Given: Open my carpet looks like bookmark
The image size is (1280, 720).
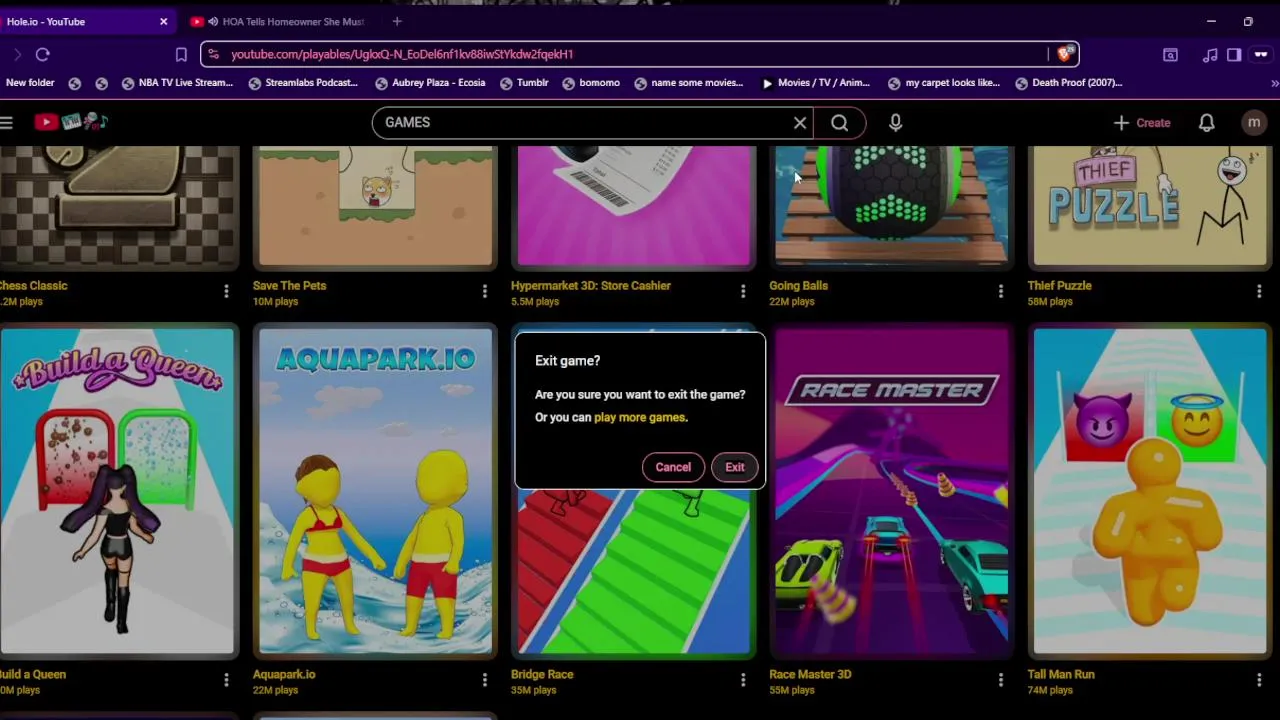Looking at the screenshot, I should point(944,83).
